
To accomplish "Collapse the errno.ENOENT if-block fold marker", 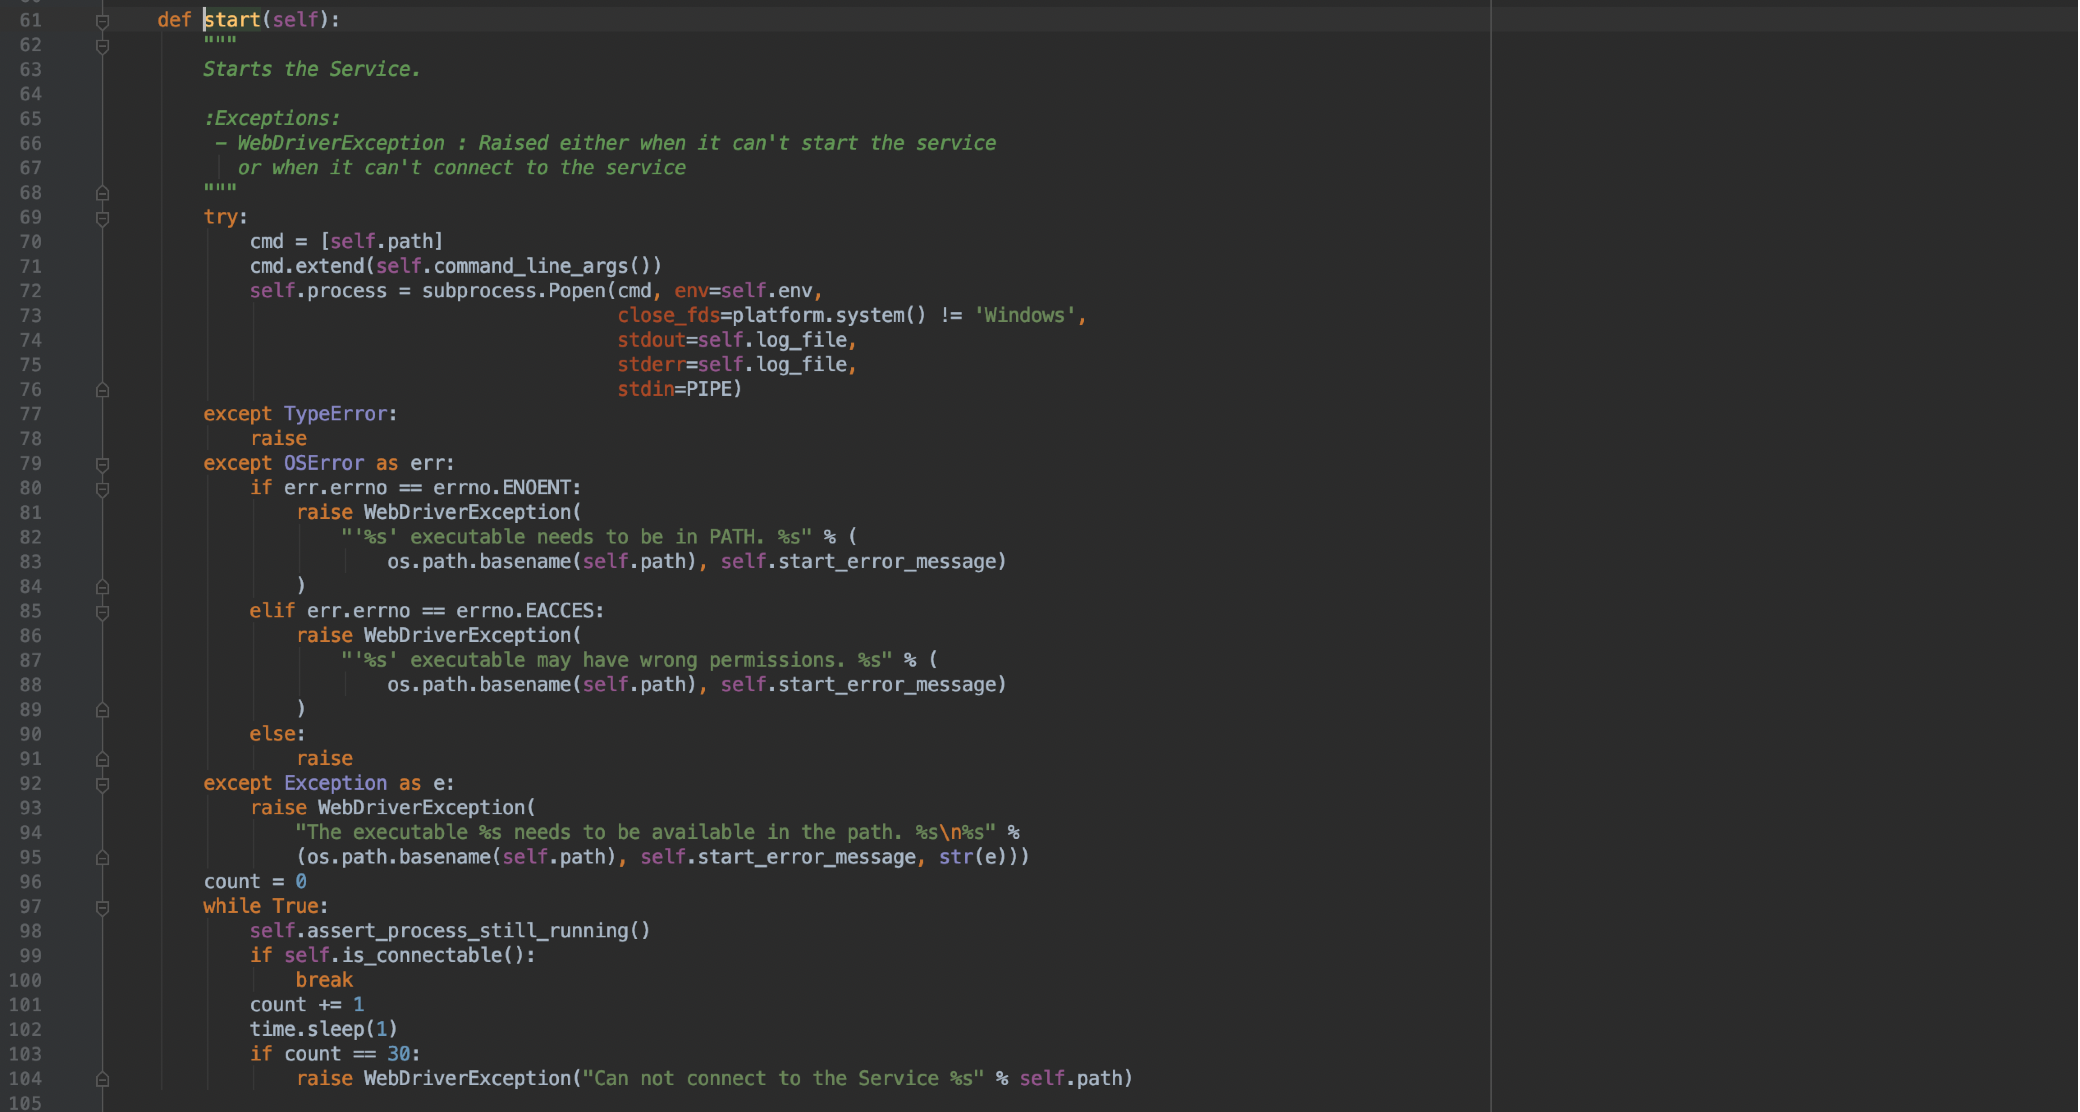I will click(102, 488).
